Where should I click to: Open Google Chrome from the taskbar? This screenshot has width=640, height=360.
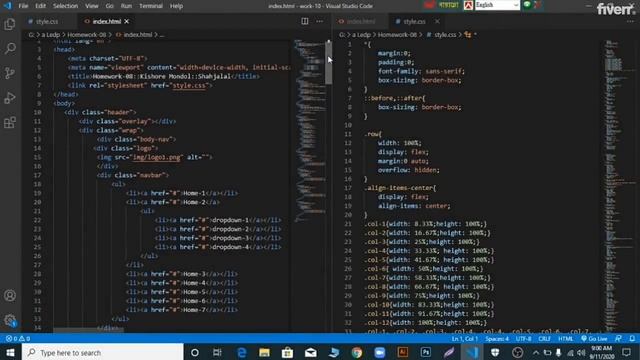coord(357,352)
